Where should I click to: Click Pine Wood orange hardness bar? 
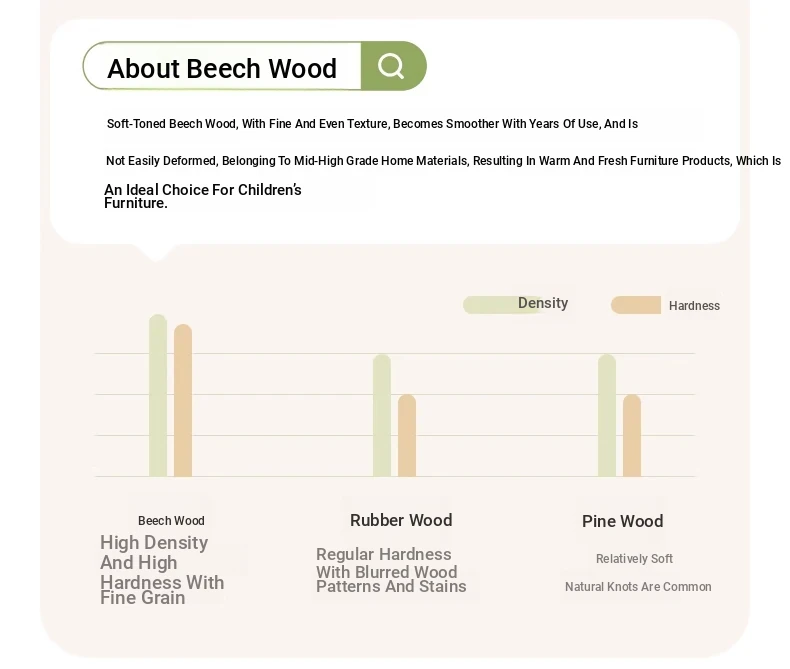632,436
